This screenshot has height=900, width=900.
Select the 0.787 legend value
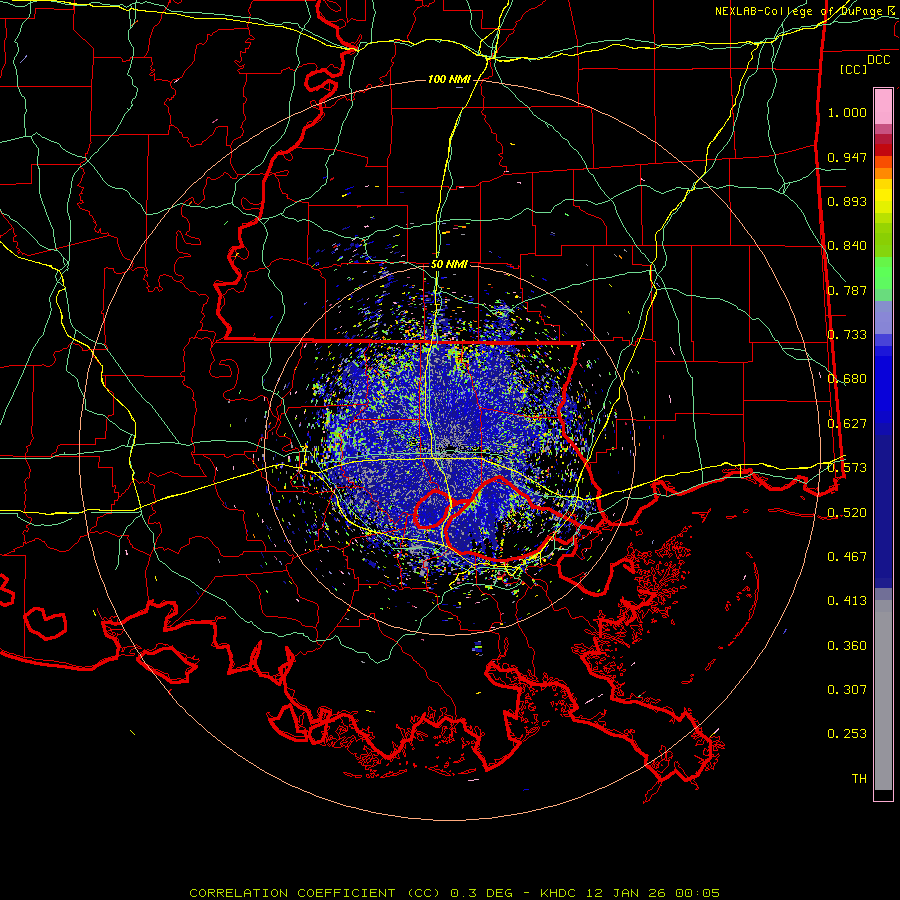(847, 290)
